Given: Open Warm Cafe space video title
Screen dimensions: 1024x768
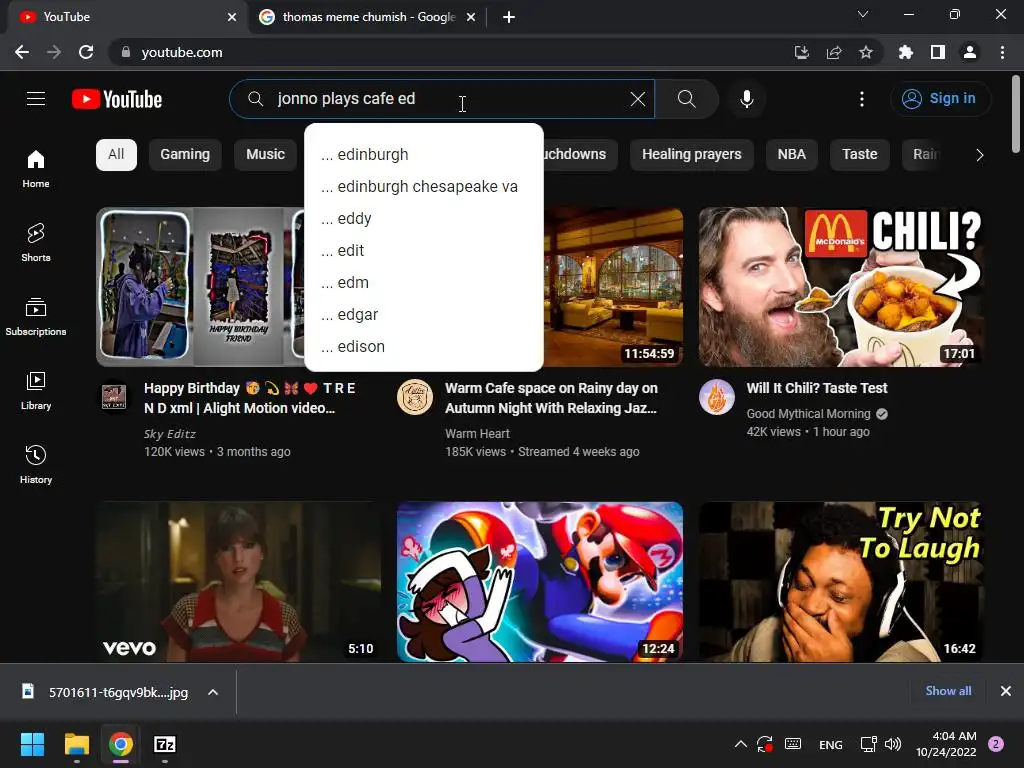Looking at the screenshot, I should (551, 398).
